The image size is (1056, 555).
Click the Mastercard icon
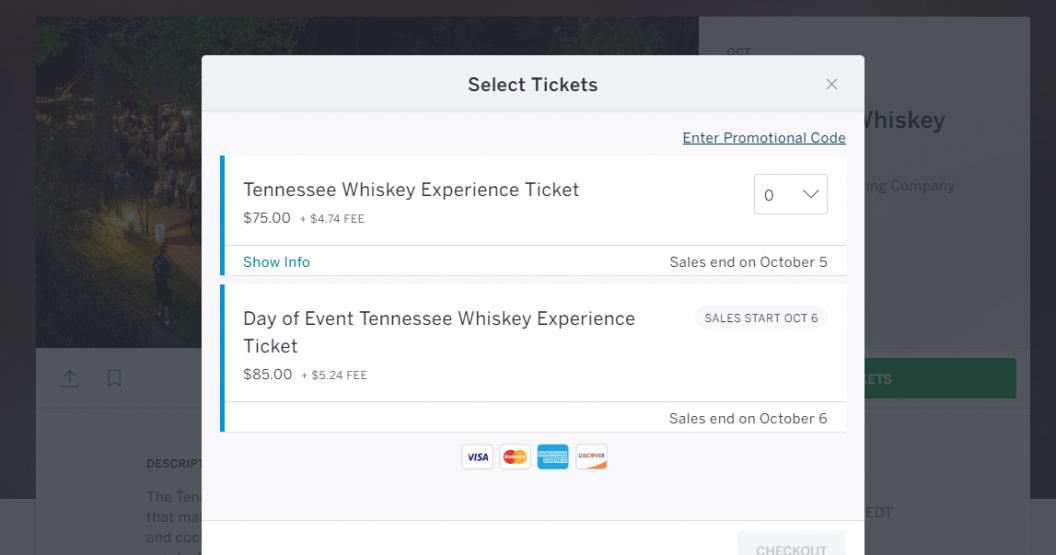pyautogui.click(x=515, y=457)
